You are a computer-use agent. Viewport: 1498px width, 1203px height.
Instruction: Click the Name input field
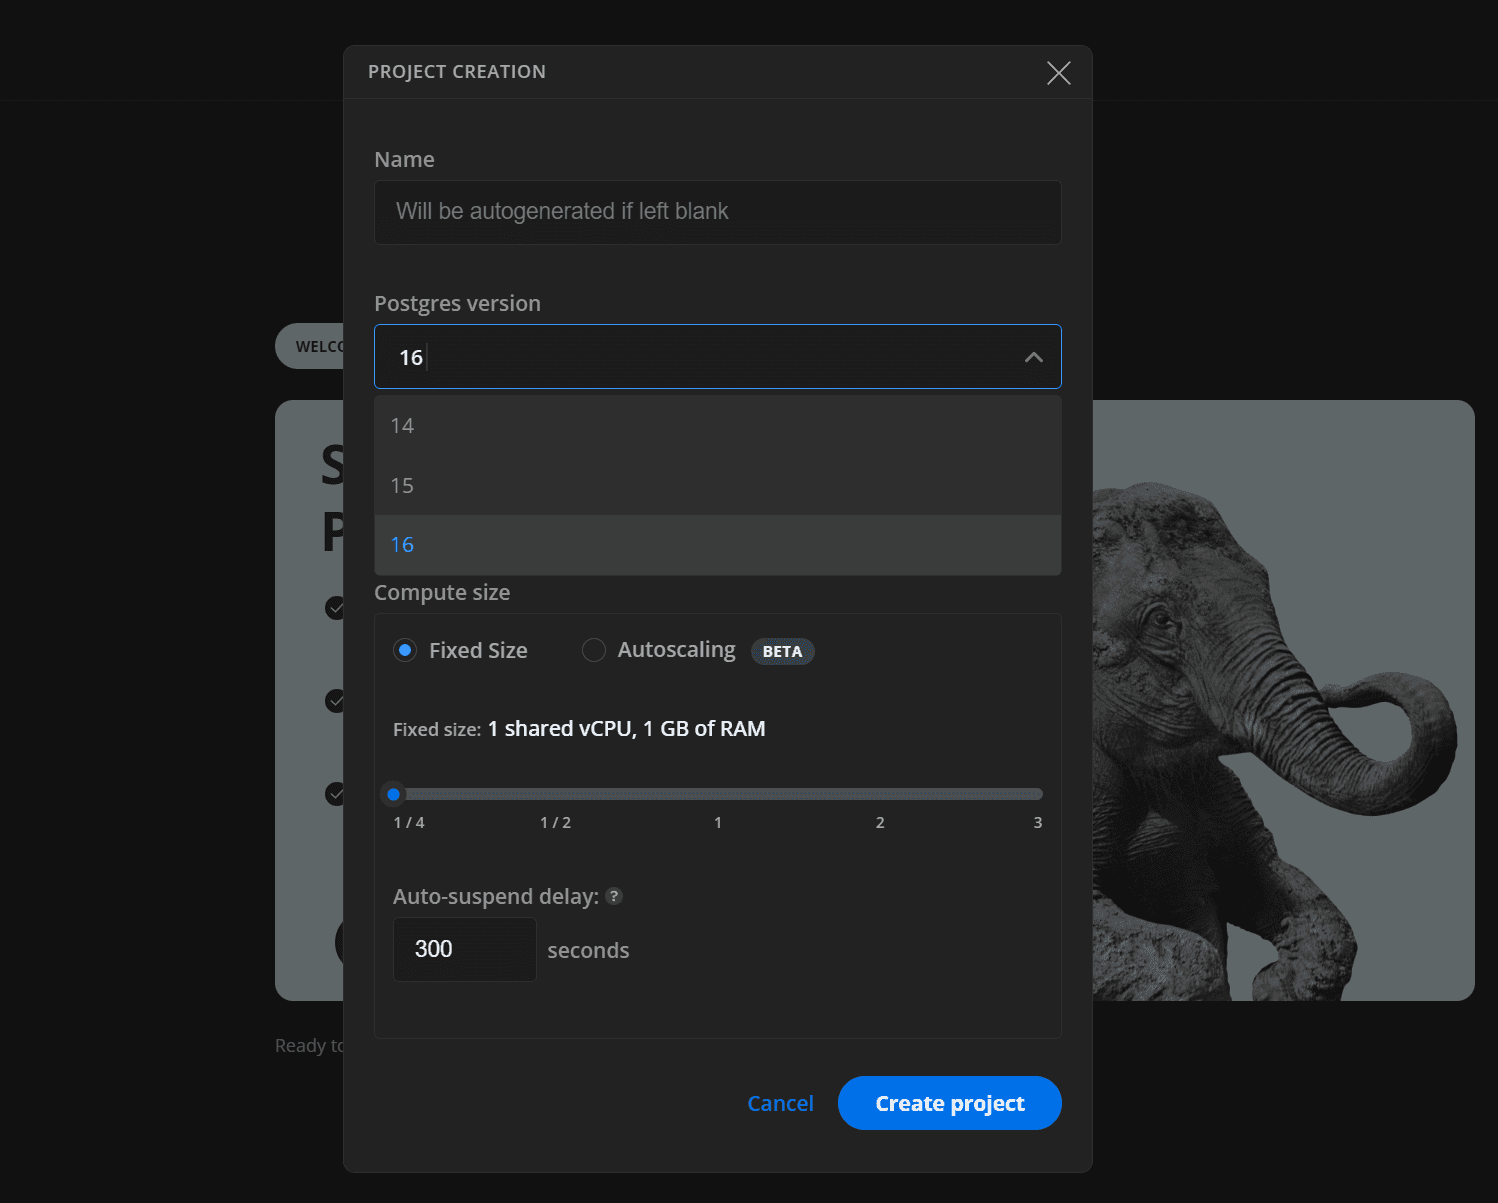coord(717,212)
